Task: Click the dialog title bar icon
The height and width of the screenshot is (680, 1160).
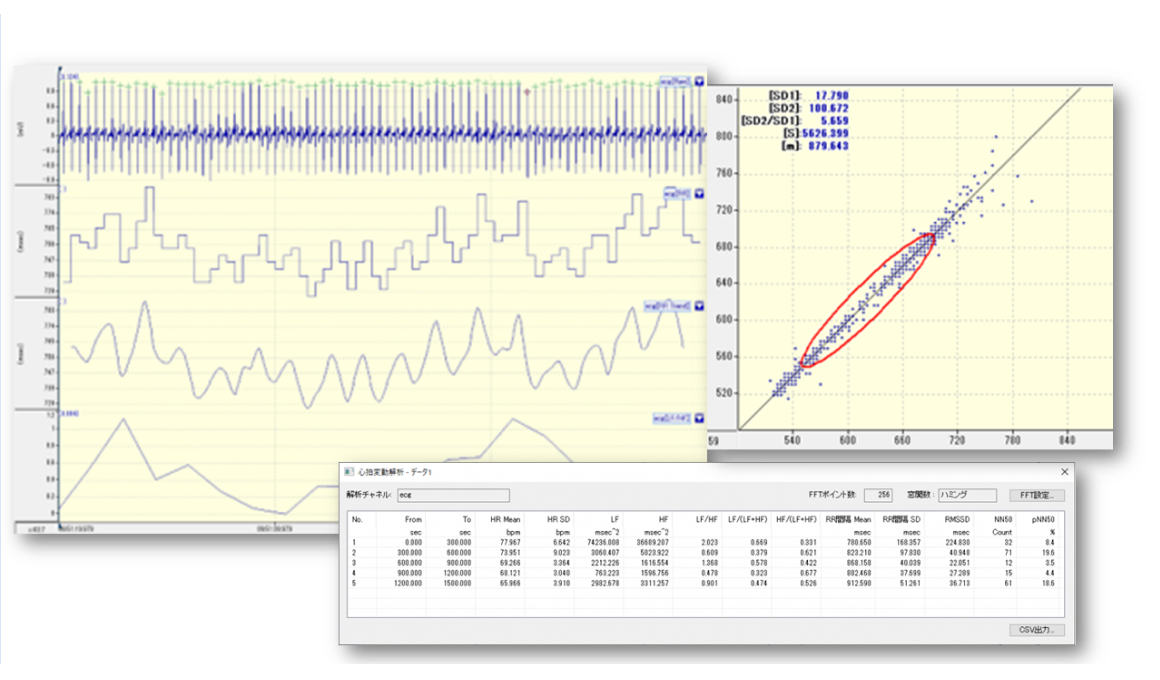Action: tap(349, 471)
